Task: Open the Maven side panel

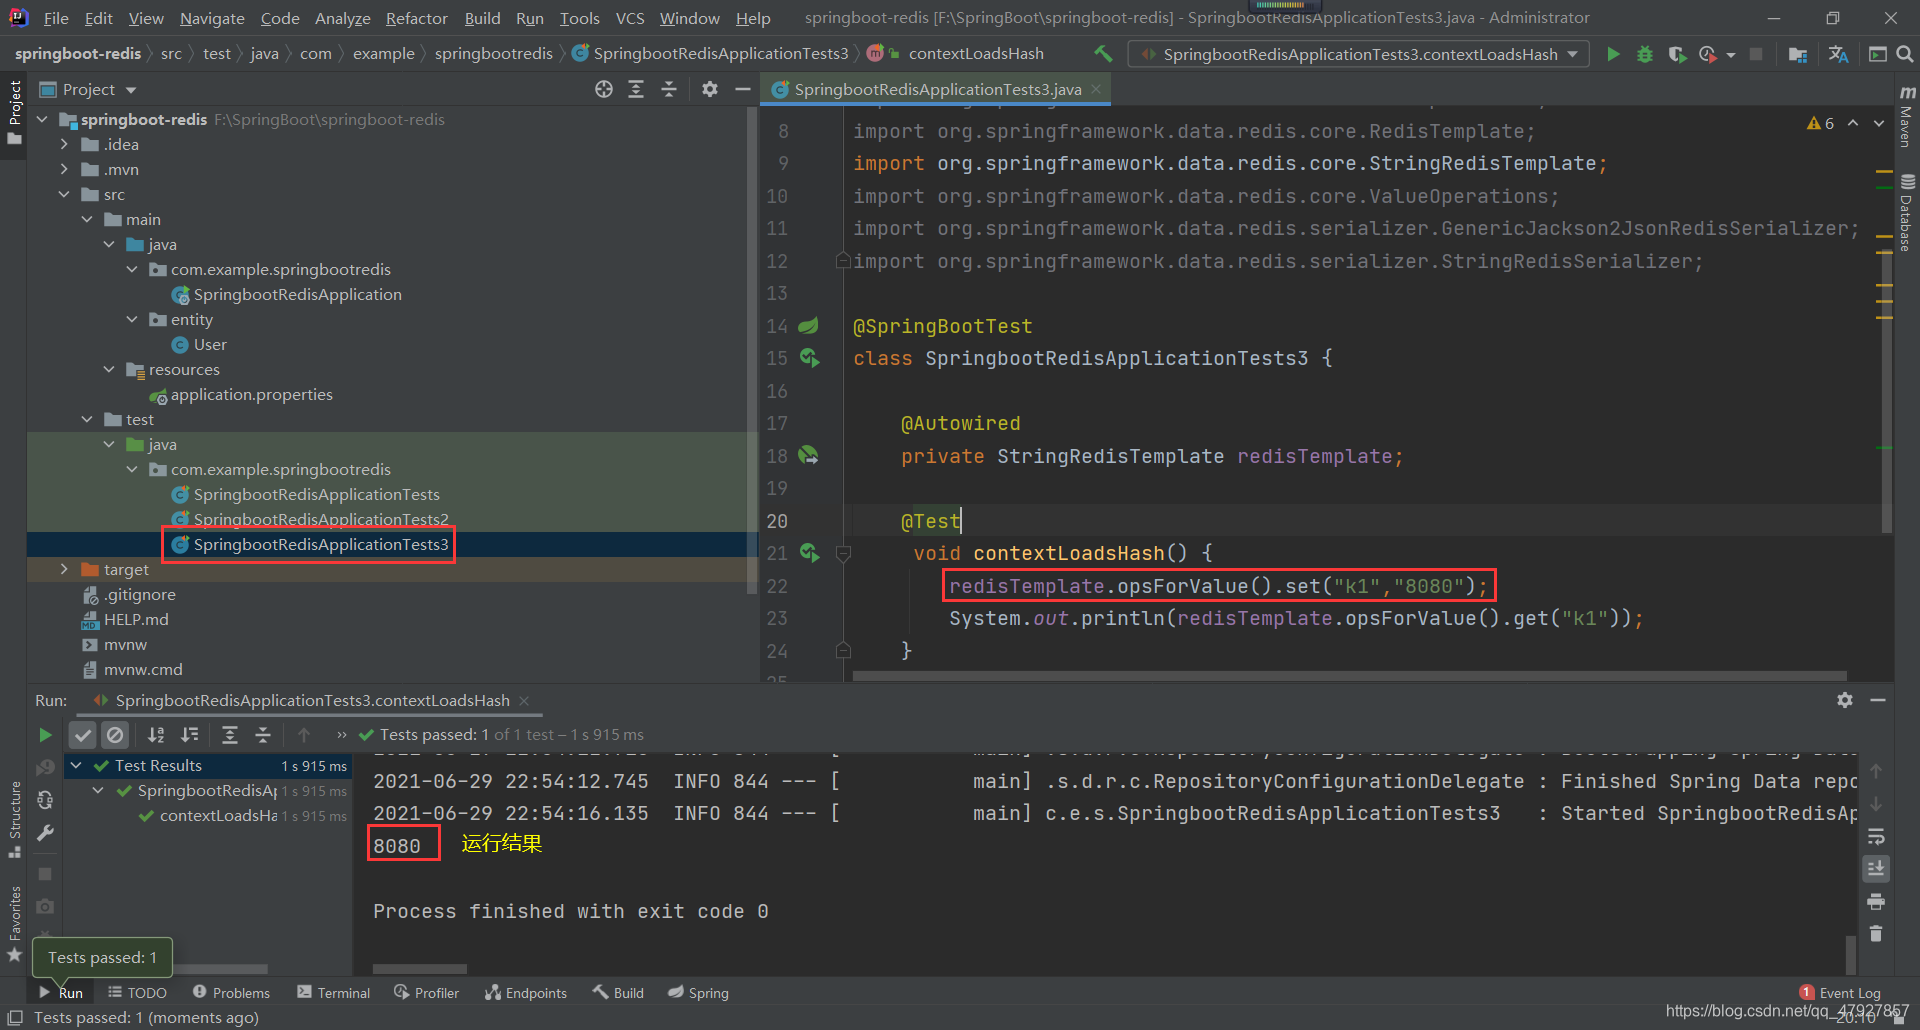Action: (1906, 117)
